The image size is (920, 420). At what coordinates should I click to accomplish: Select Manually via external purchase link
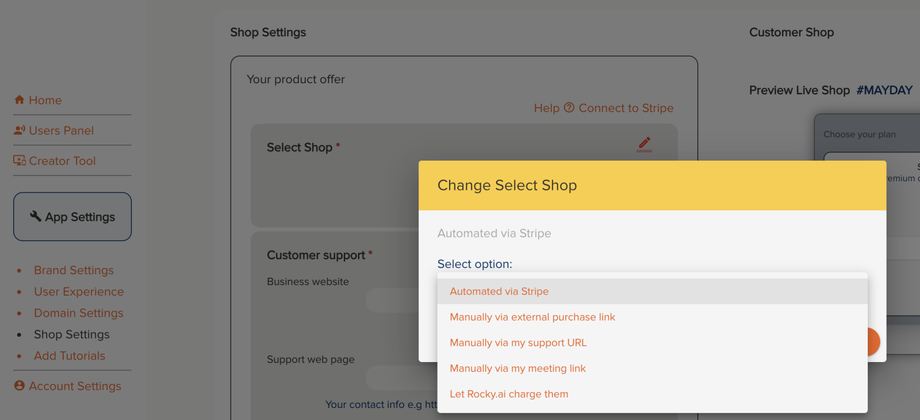coord(532,317)
